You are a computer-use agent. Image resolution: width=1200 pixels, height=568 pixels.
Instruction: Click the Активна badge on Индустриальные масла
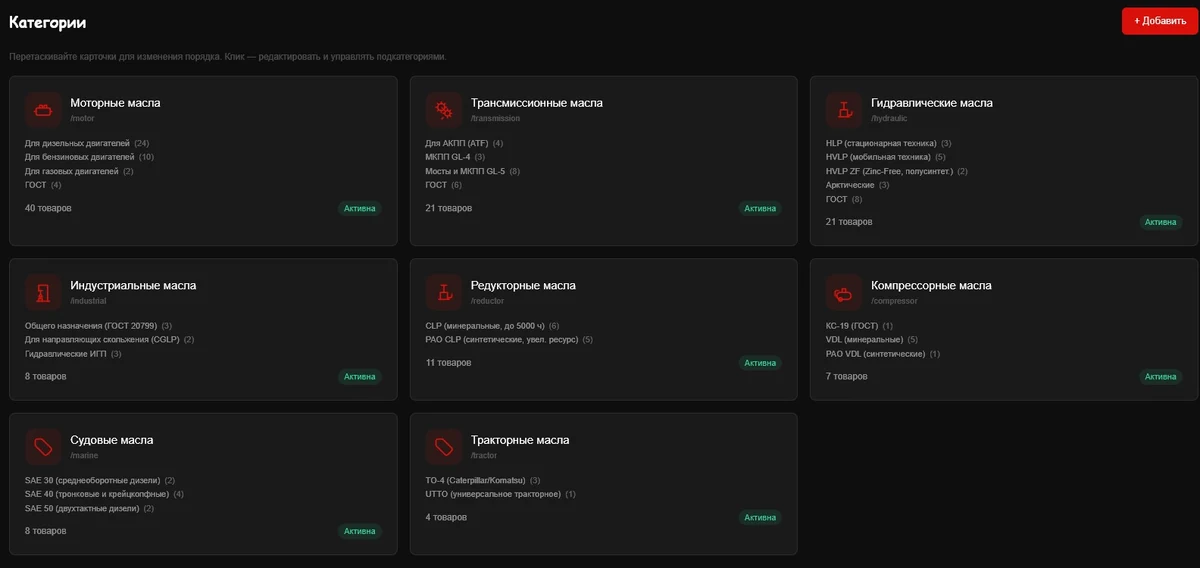click(x=360, y=377)
